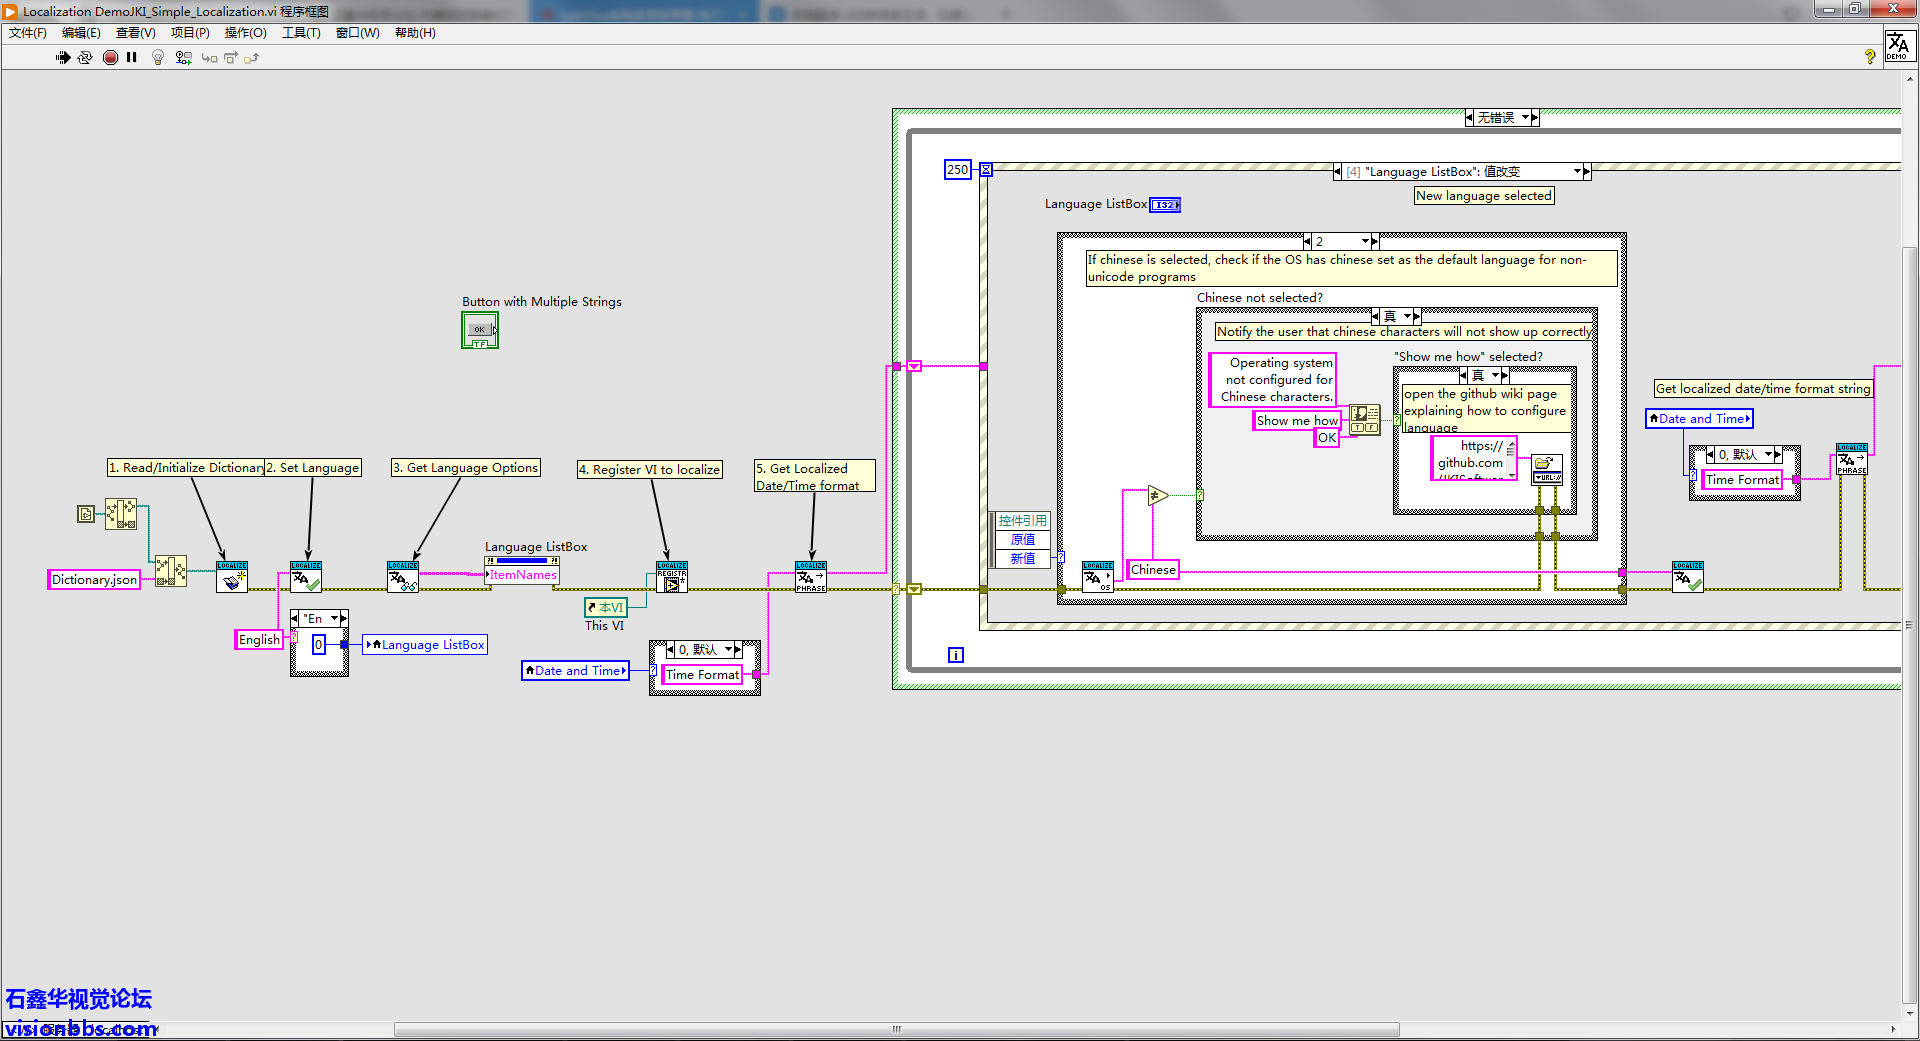Open the 文件(F) menu
The image size is (1920, 1041).
point(28,33)
